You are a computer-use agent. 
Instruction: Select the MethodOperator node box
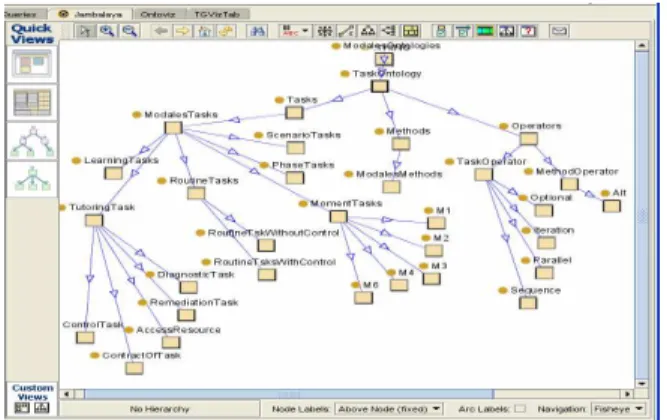coord(569,184)
